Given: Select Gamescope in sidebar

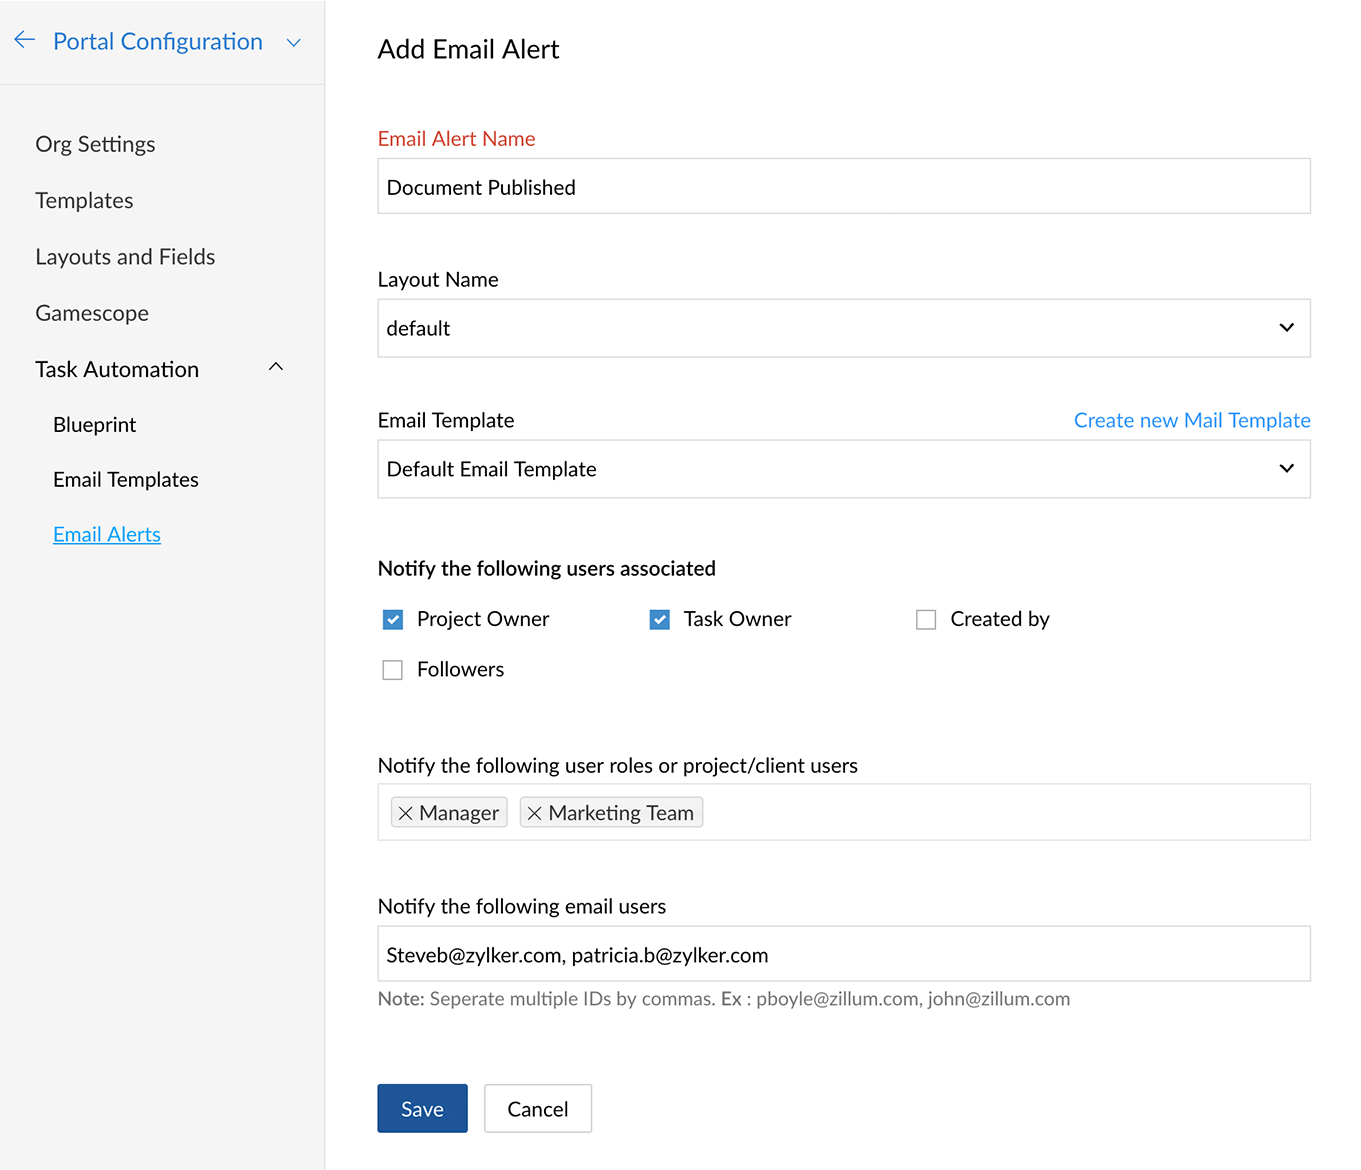Looking at the screenshot, I should click(x=92, y=313).
